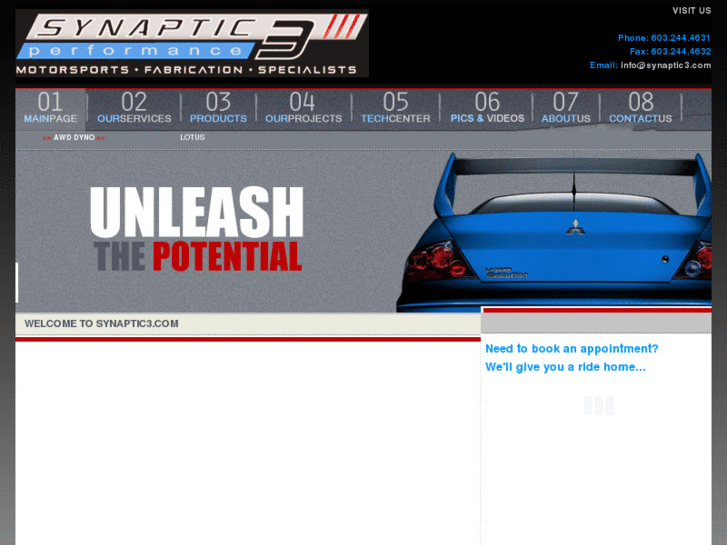This screenshot has width=727, height=545.
Task: Click the fax number 603.244.4632
Action: click(x=680, y=51)
